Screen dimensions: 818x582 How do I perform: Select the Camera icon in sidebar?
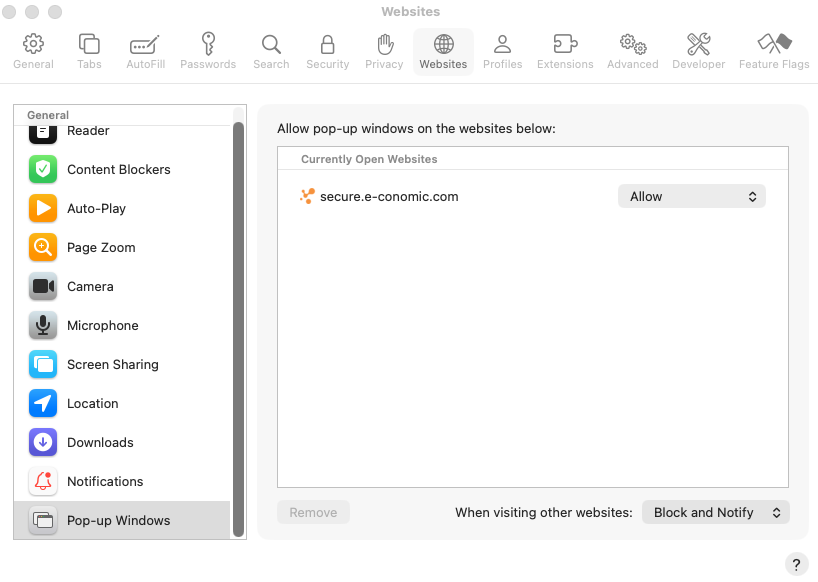[43, 286]
